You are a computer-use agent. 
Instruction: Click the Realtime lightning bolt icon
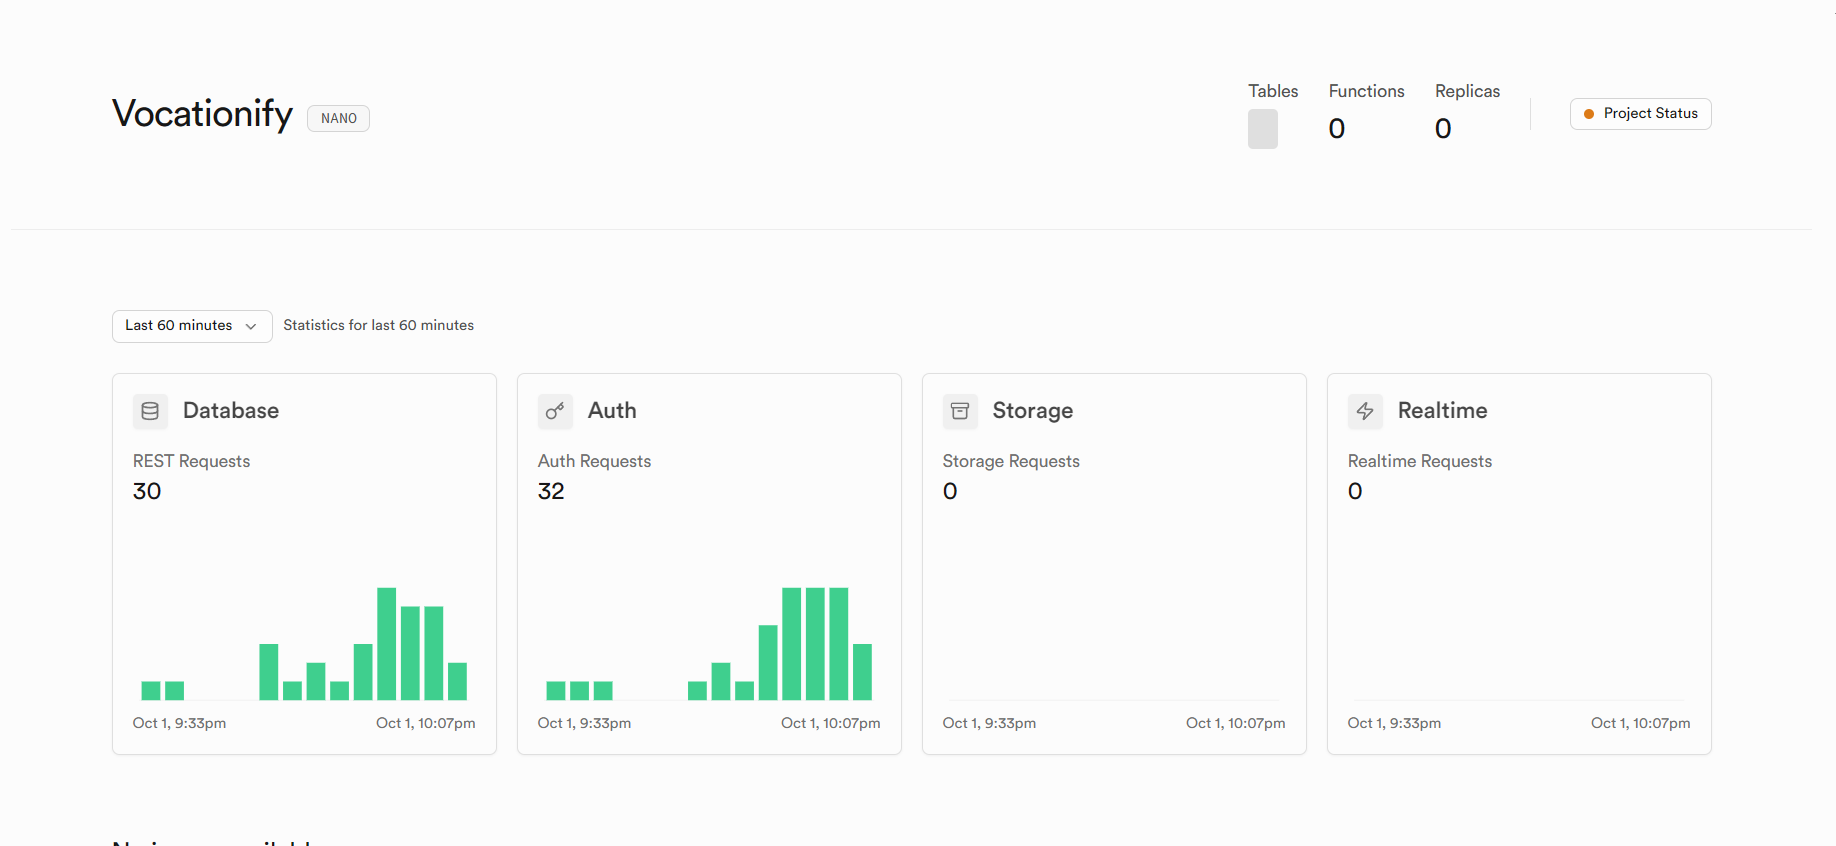tap(1365, 411)
